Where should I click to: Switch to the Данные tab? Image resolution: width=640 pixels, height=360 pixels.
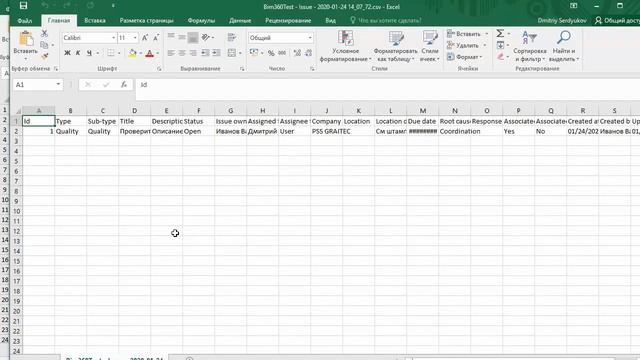(x=240, y=20)
